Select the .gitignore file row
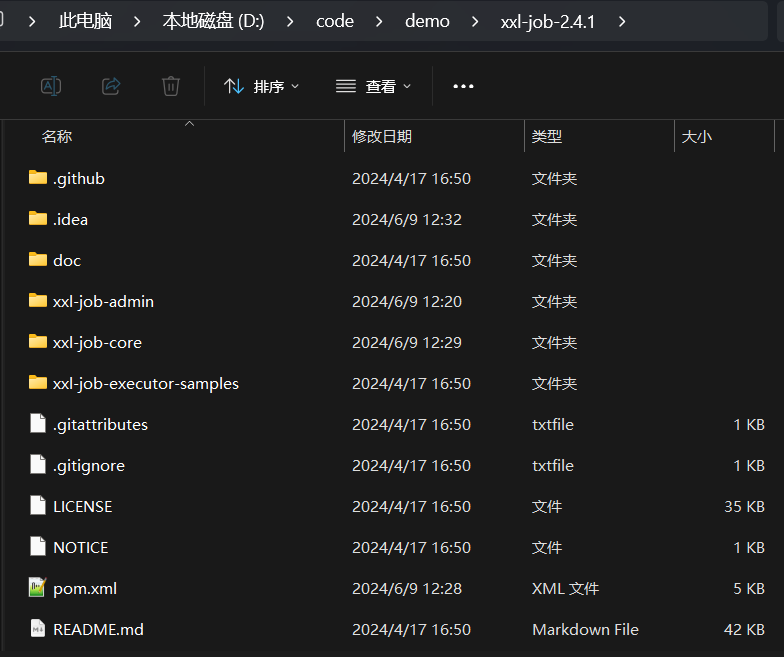The image size is (784, 657). click(x=89, y=465)
